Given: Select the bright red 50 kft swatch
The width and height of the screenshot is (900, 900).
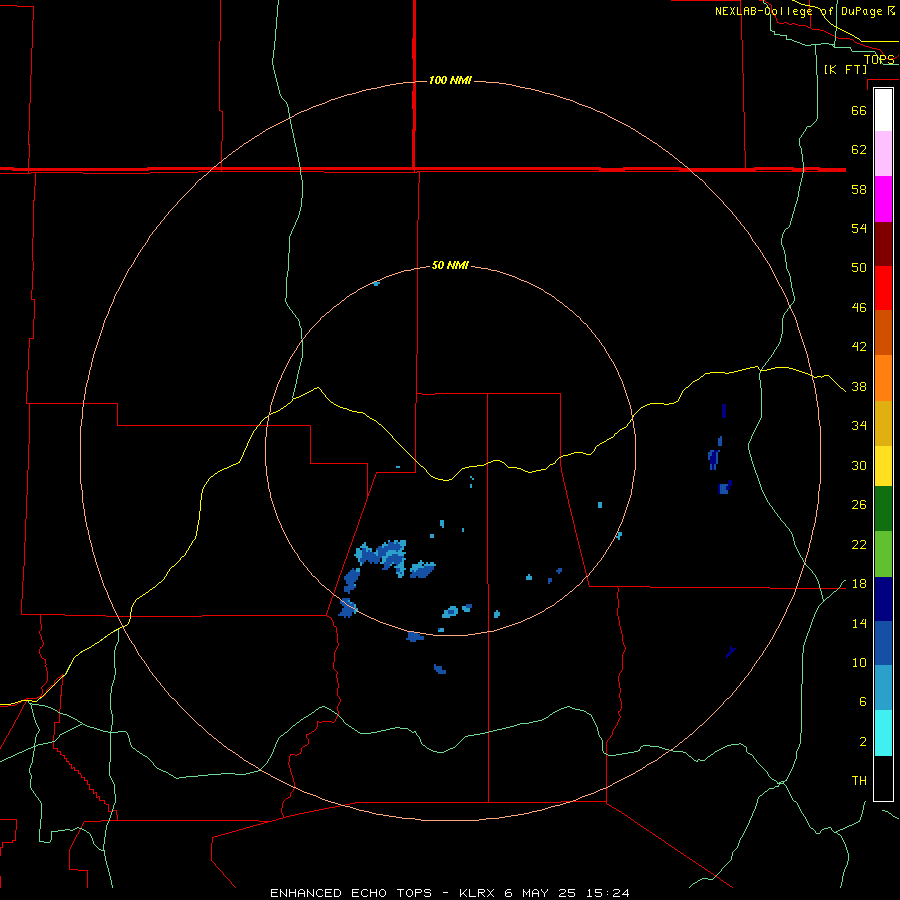Looking at the screenshot, I should [x=883, y=288].
